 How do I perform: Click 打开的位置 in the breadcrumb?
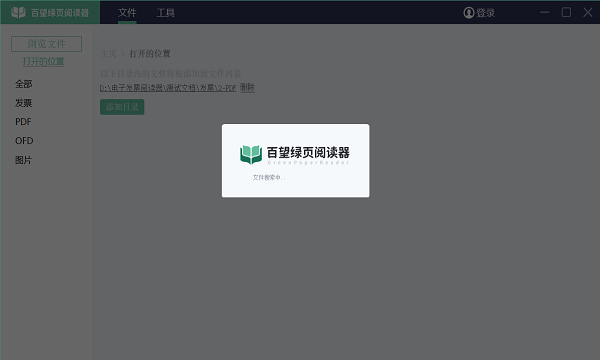150,54
